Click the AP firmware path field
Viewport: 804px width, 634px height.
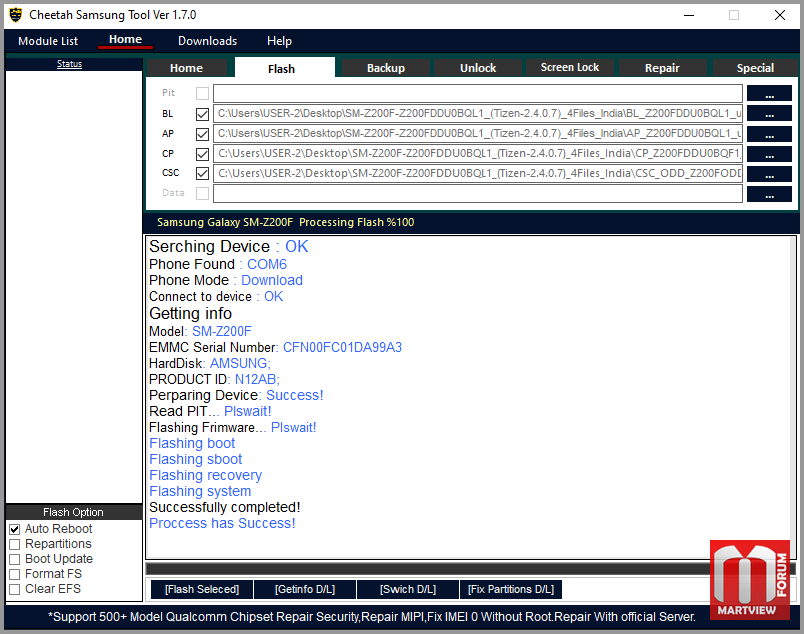tap(477, 134)
